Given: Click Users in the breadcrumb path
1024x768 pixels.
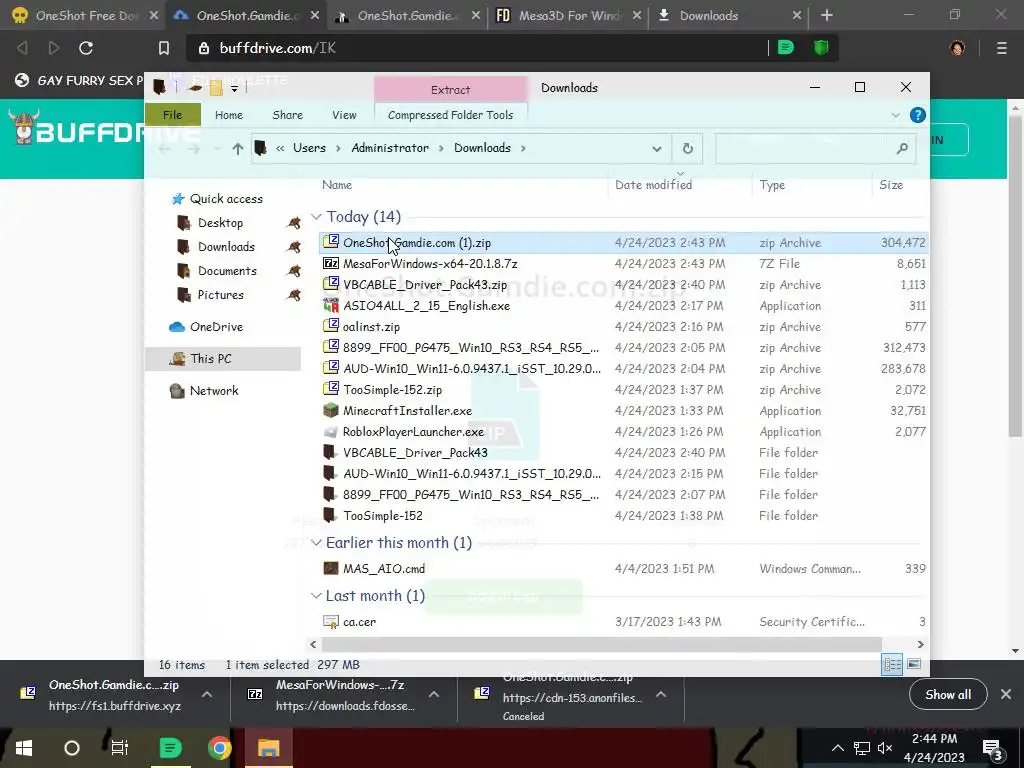Looking at the screenshot, I should click(x=310, y=148).
